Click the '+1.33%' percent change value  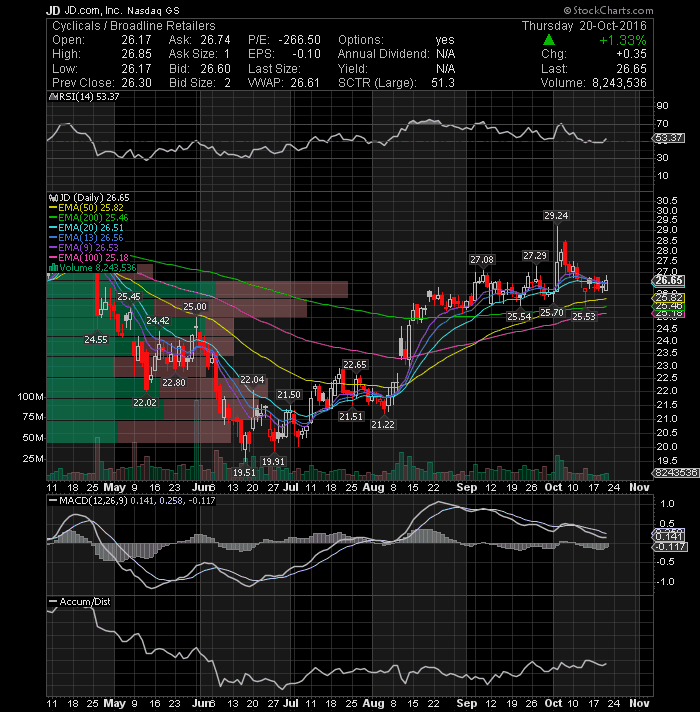[x=622, y=40]
